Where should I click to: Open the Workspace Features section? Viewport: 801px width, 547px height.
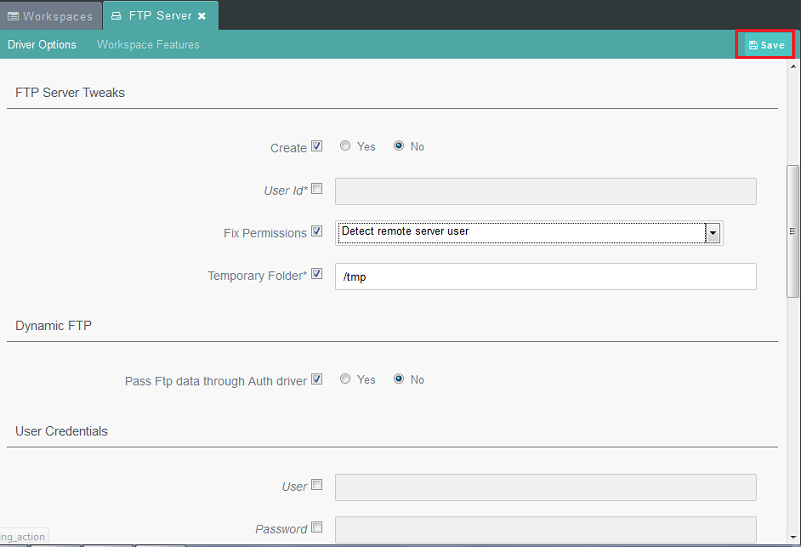click(x=148, y=45)
